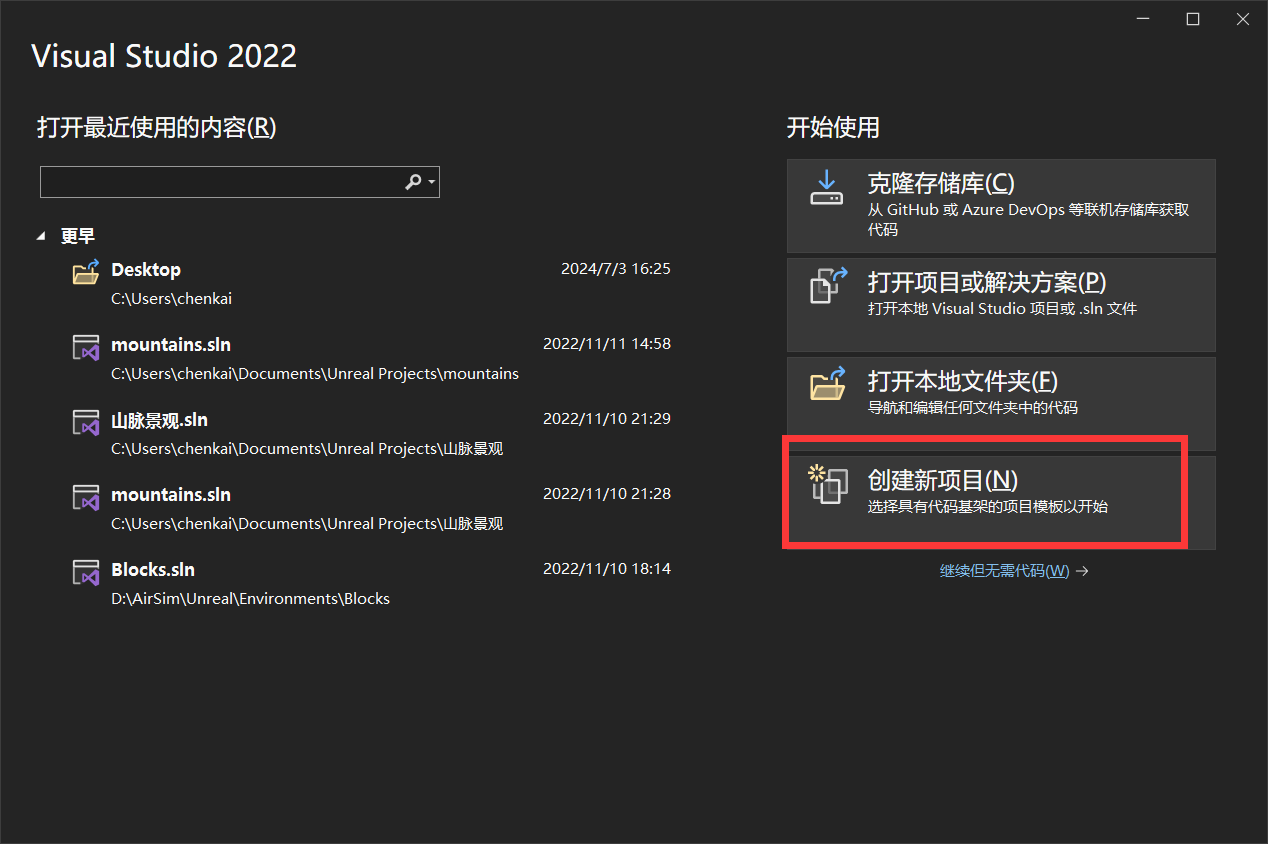The height and width of the screenshot is (844, 1268).
Task: Select 创建新项目(N)
Action: click(1001, 503)
